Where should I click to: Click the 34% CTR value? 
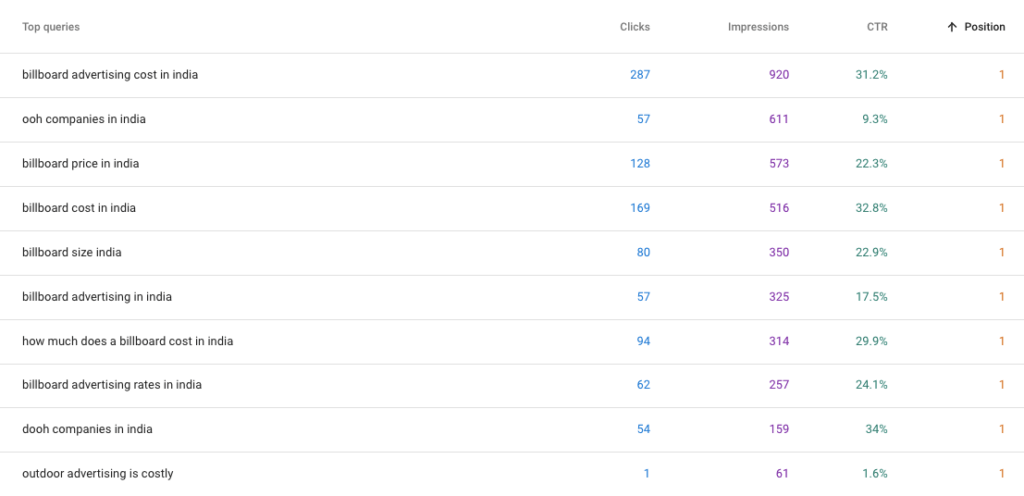[876, 429]
